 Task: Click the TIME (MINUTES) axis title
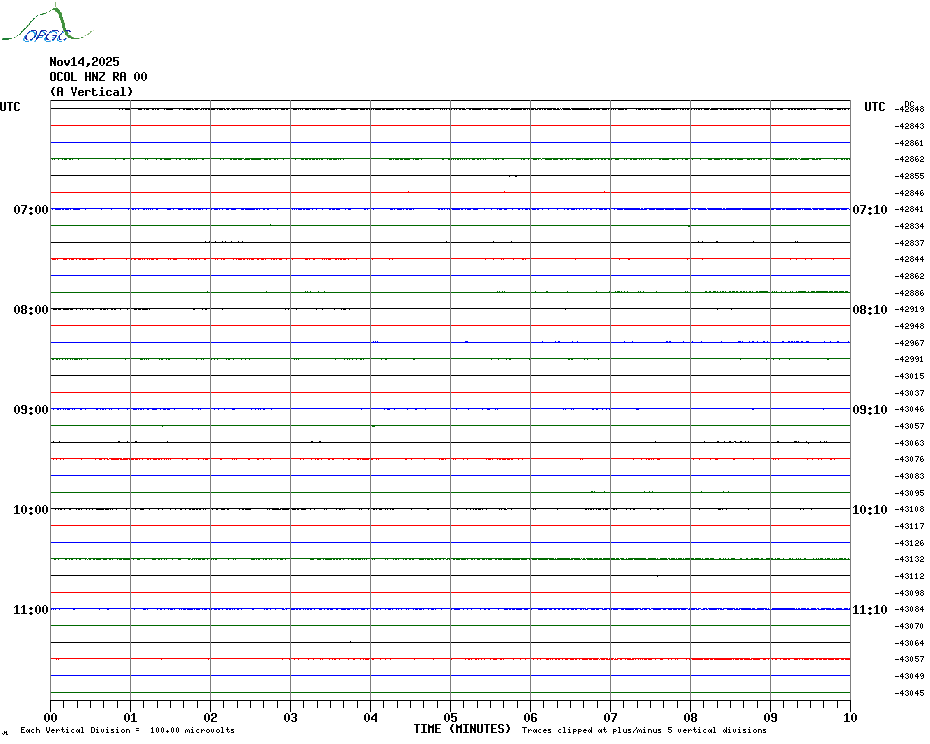click(x=462, y=729)
